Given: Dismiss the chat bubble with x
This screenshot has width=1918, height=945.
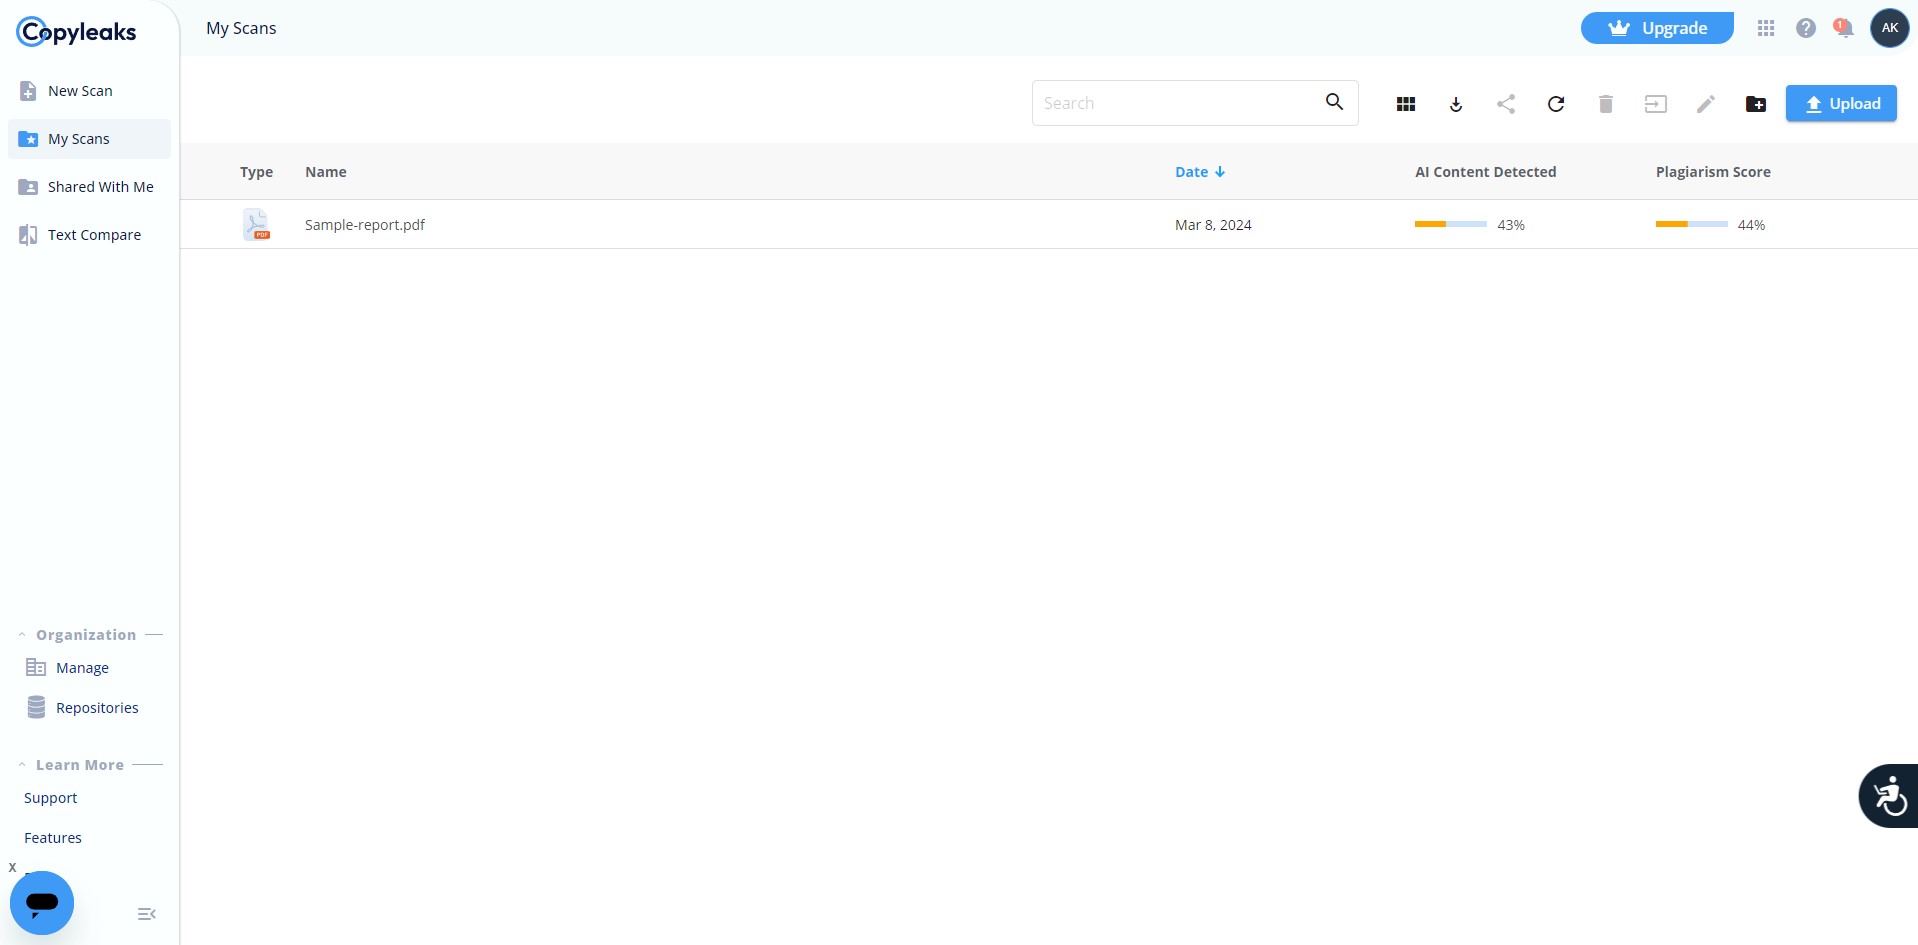Looking at the screenshot, I should point(12,867).
